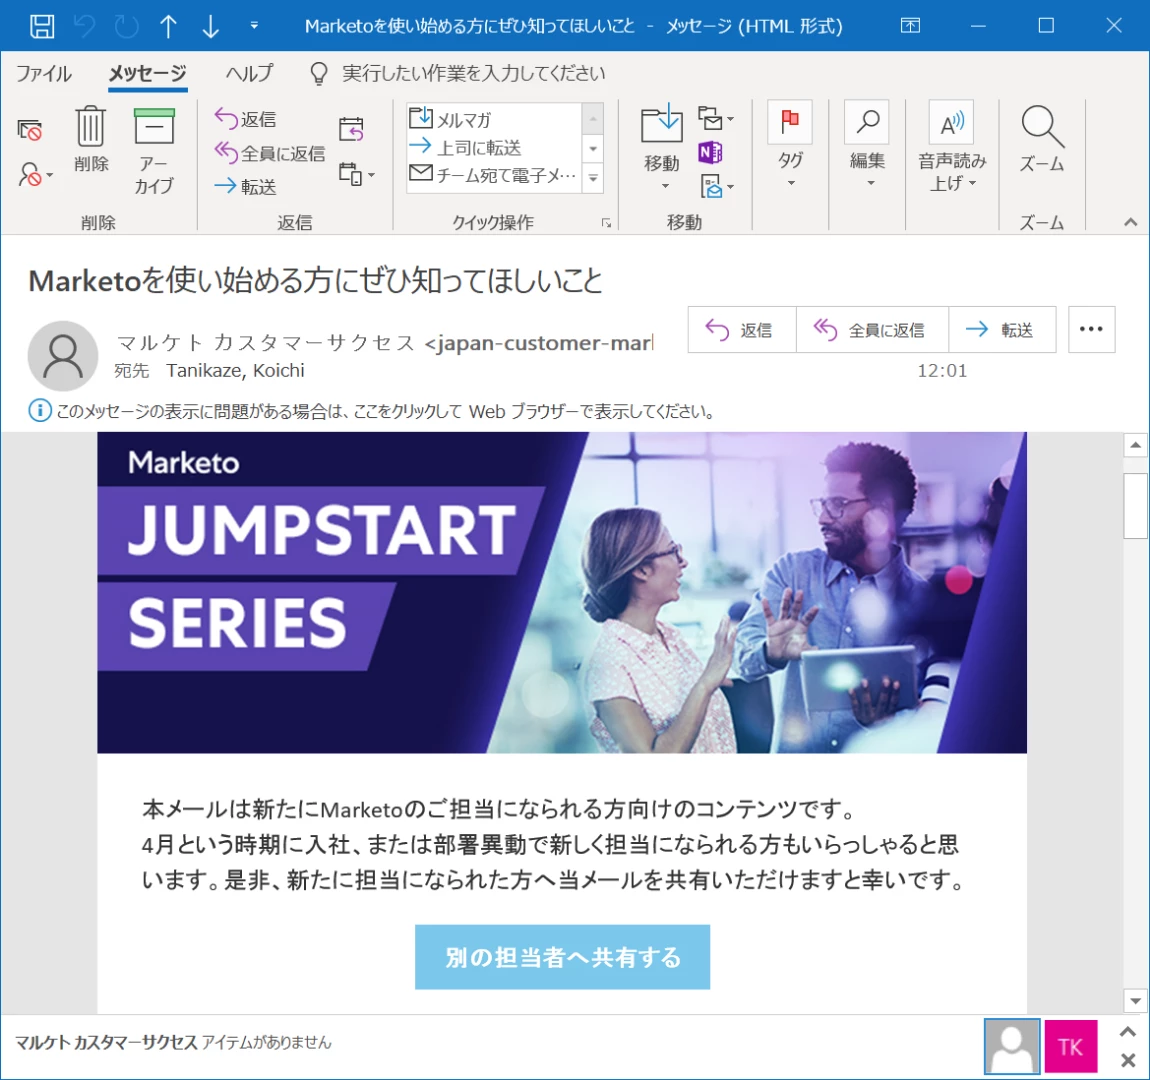Click the 実行したい作業を入力してください search box

[x=473, y=73]
